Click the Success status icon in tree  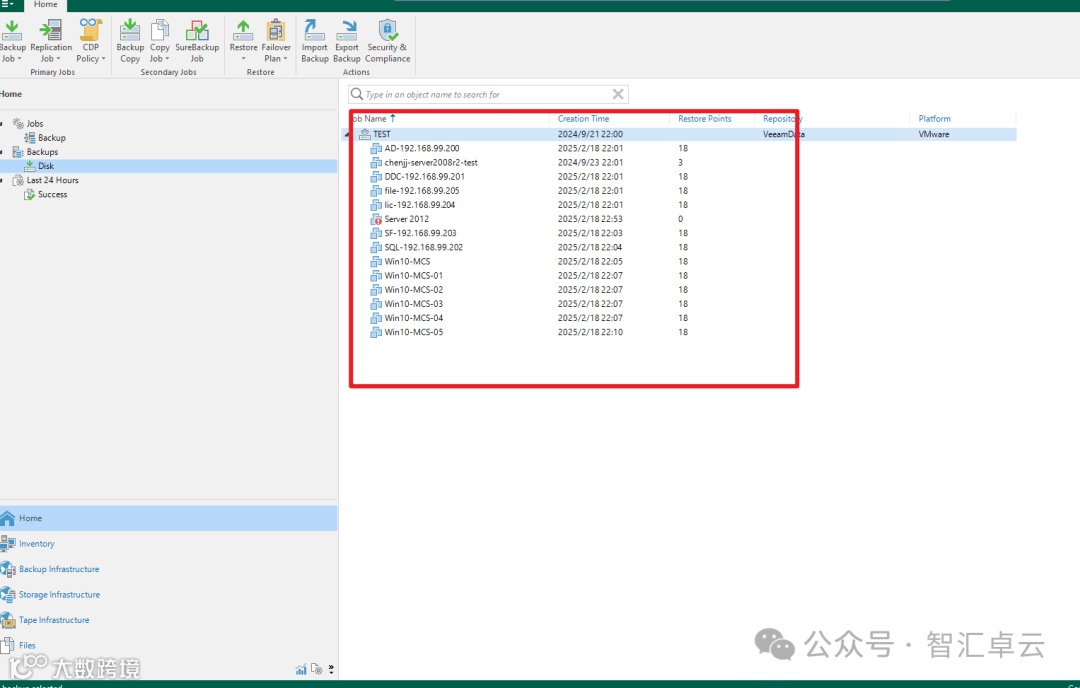pos(30,194)
